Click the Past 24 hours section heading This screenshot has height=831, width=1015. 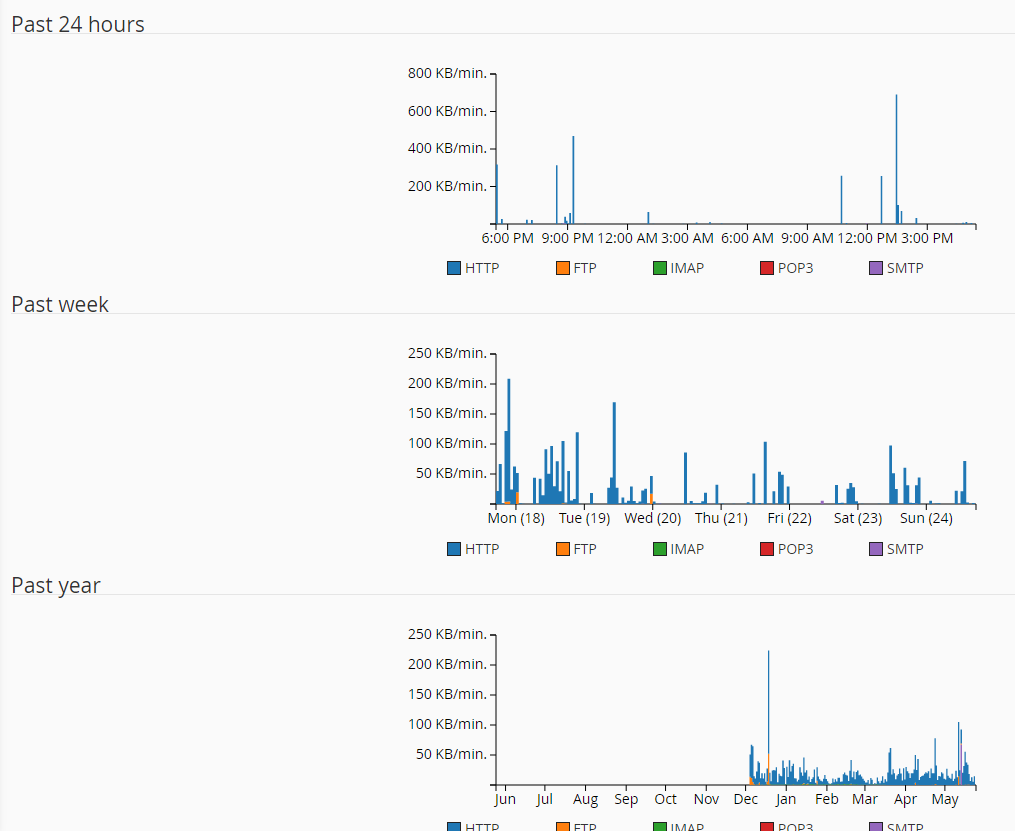pos(78,24)
